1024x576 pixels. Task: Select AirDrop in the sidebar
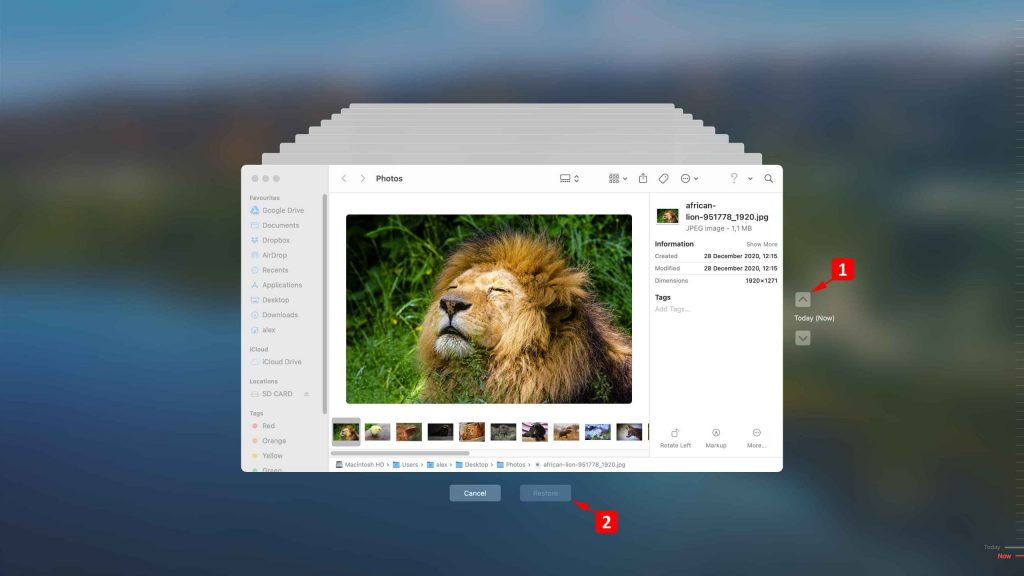[x=269, y=255]
